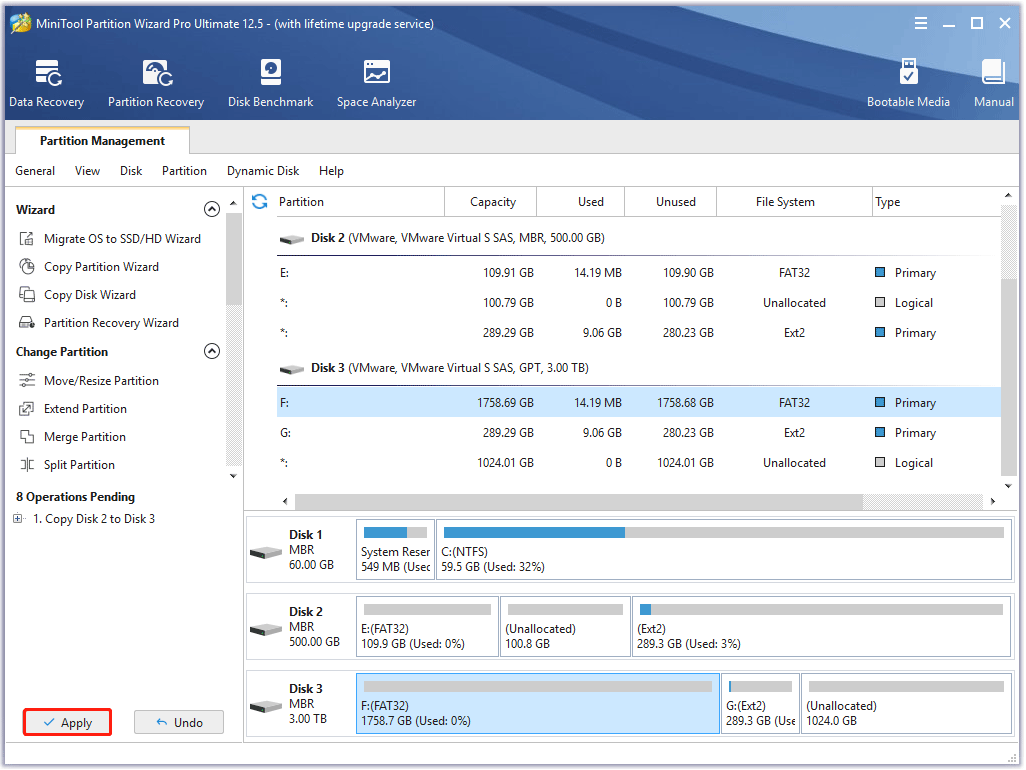Open the Disk menu
The height and width of the screenshot is (770, 1026).
(x=131, y=171)
